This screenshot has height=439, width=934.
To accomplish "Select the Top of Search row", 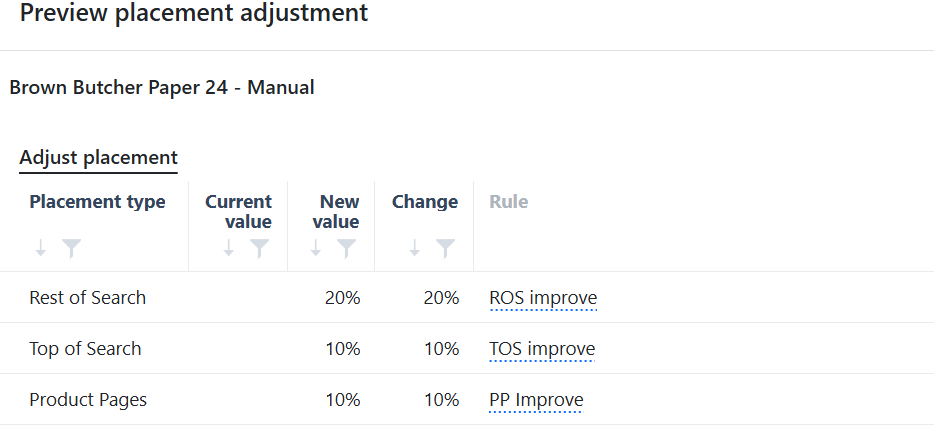I will 467,349.
